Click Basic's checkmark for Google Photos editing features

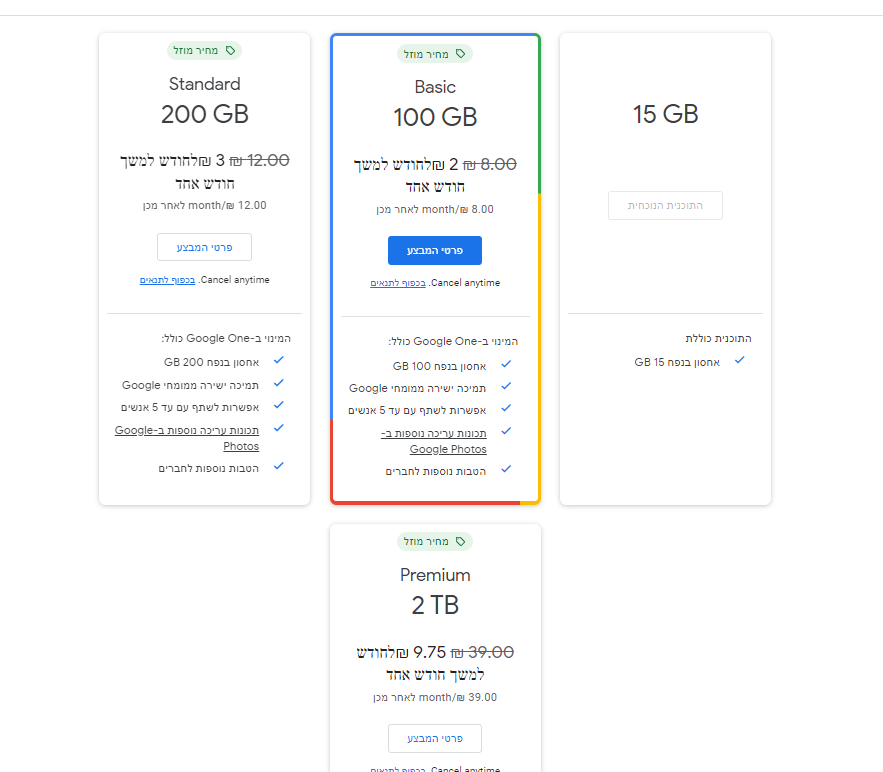coord(507,431)
